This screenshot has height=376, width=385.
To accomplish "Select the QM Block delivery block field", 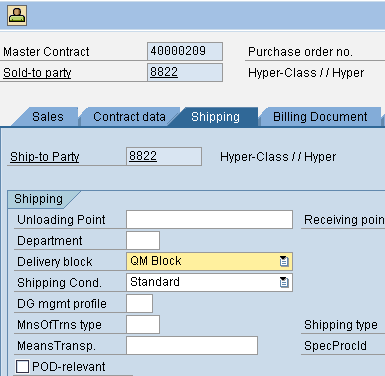I will click(x=209, y=261).
